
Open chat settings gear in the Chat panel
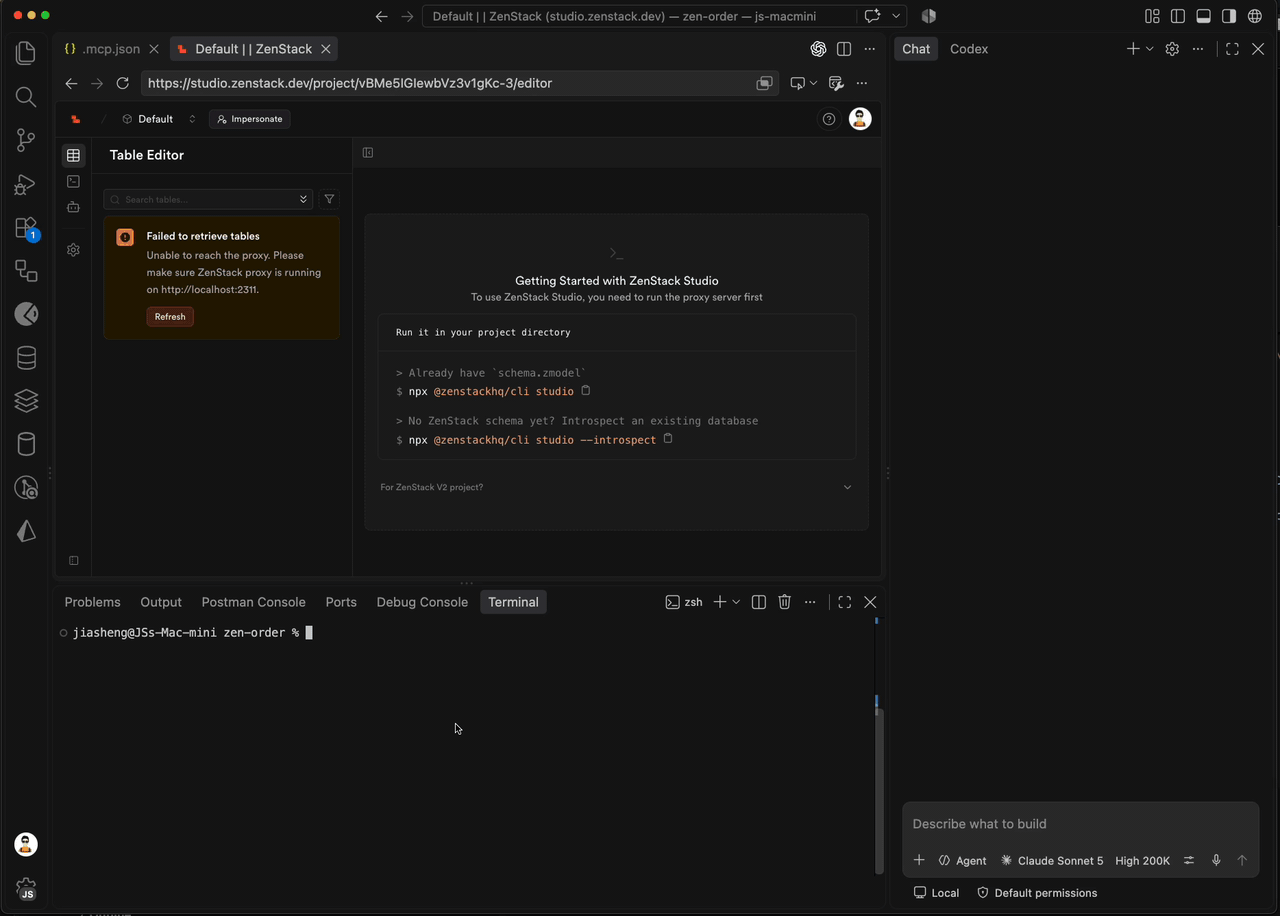tap(1172, 49)
